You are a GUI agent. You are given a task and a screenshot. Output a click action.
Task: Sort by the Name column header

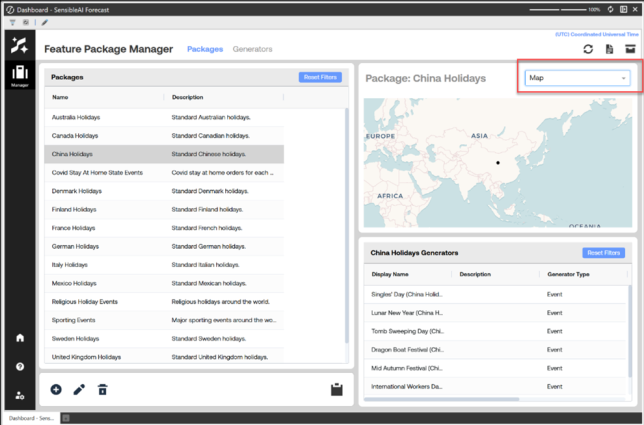[x=60, y=97]
